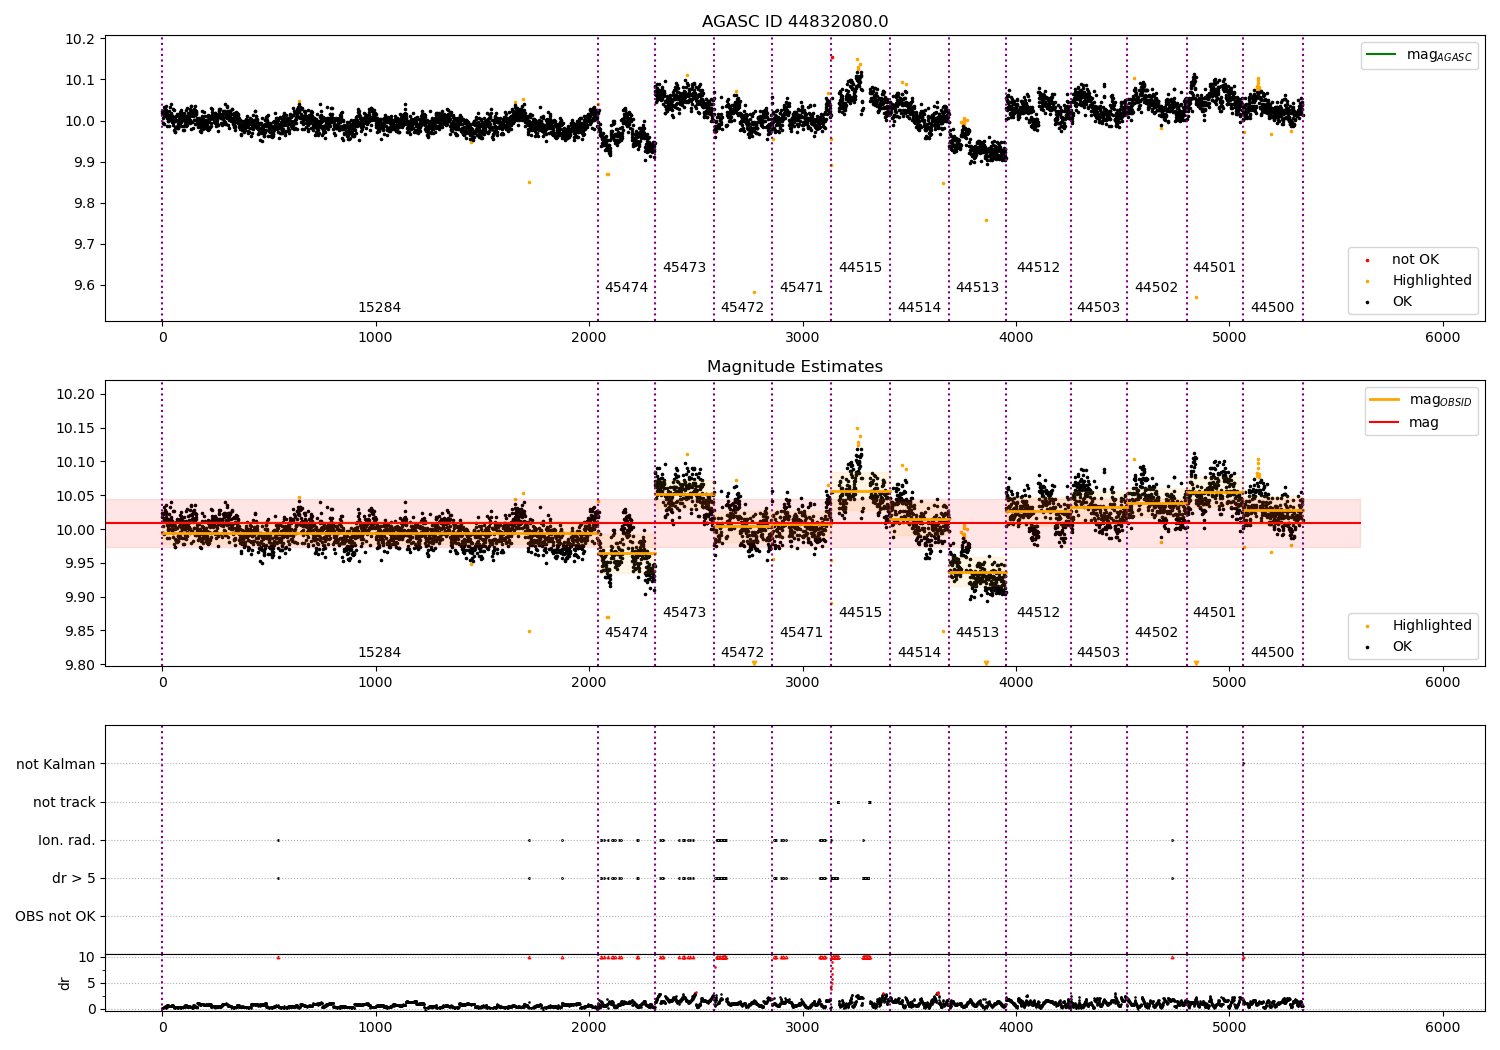Image resolution: width=1500 pixels, height=1050 pixels.
Task: Click the 'Magnitude Estimates' plot title
Action: click(x=795, y=367)
